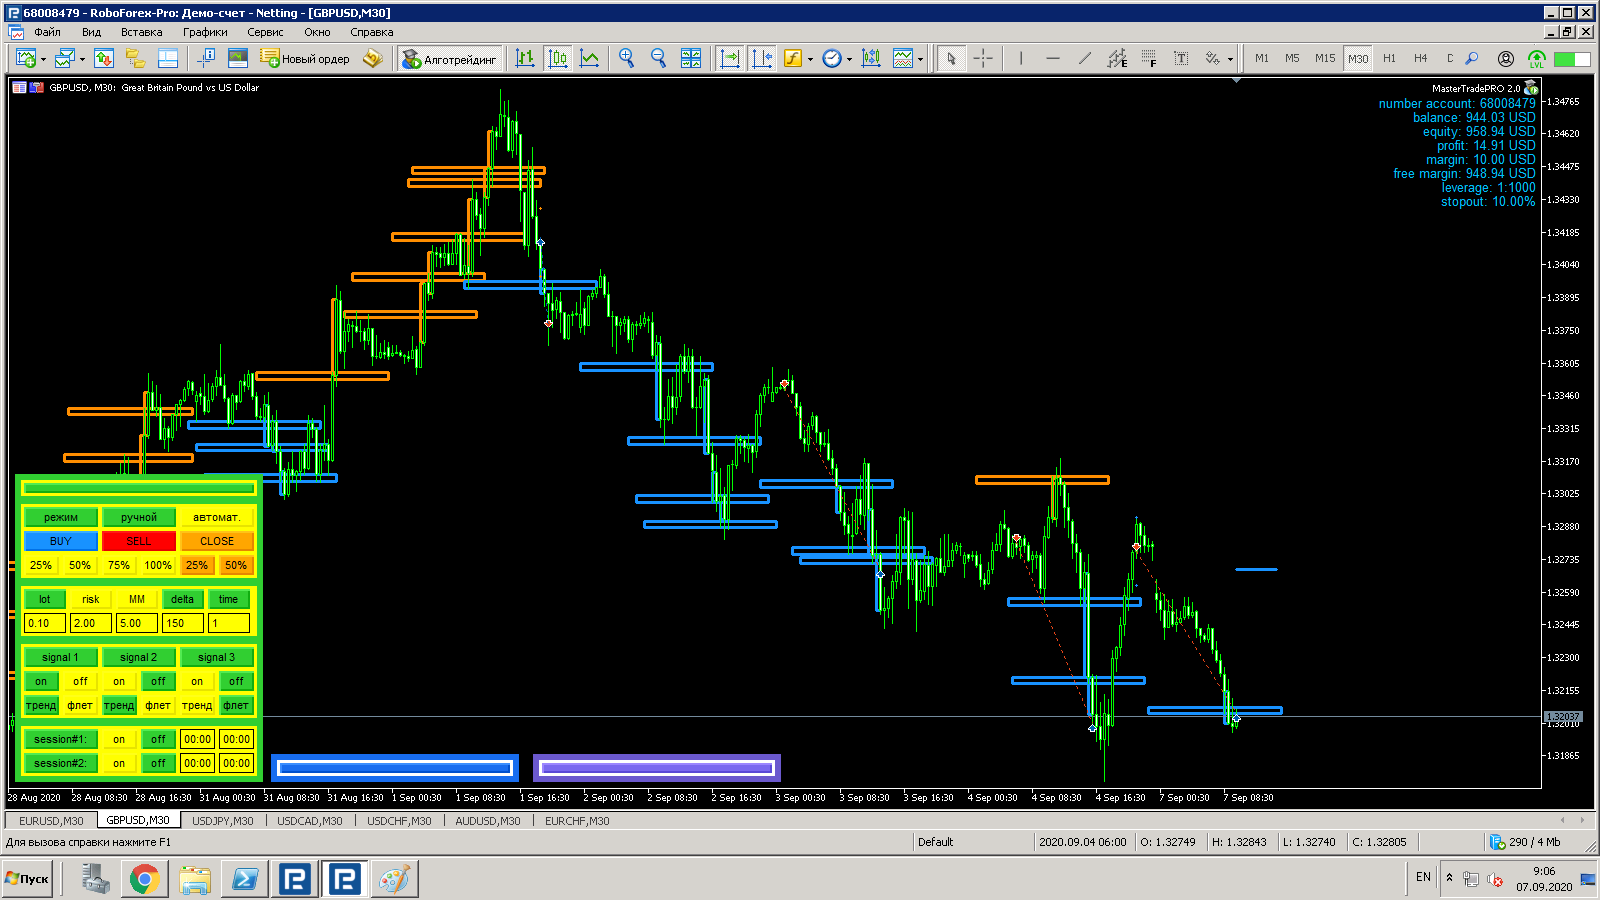
Task: Pick the horizontal line drawing tool
Action: (1053, 59)
